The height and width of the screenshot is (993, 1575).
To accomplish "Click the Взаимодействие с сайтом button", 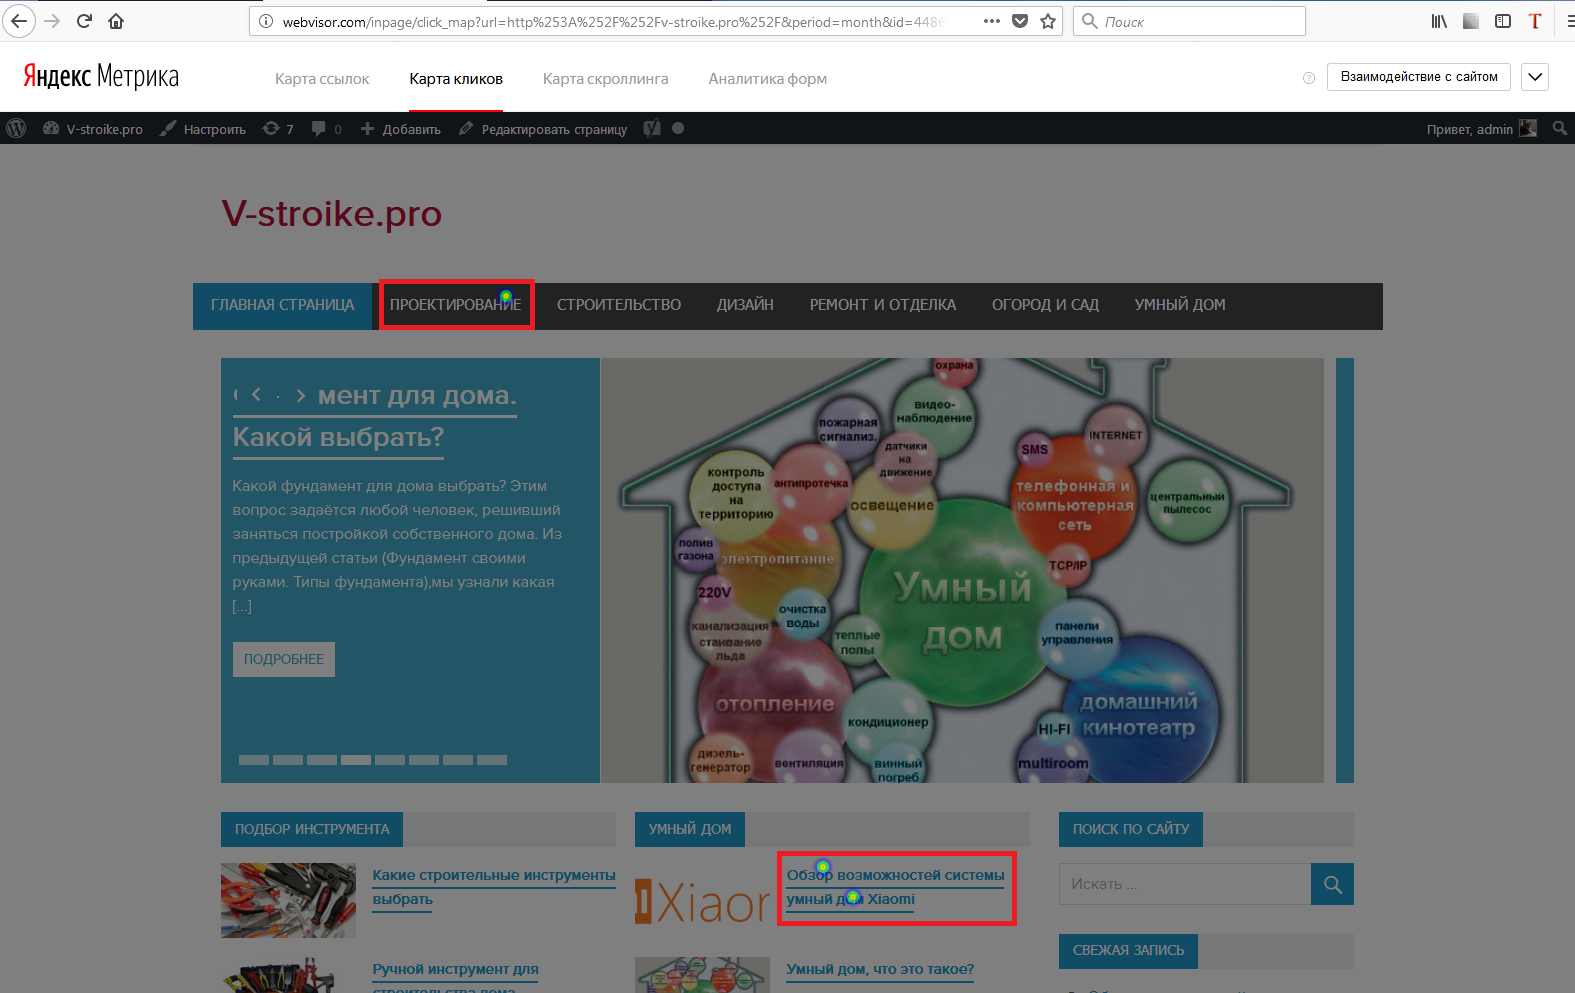I will (1419, 77).
